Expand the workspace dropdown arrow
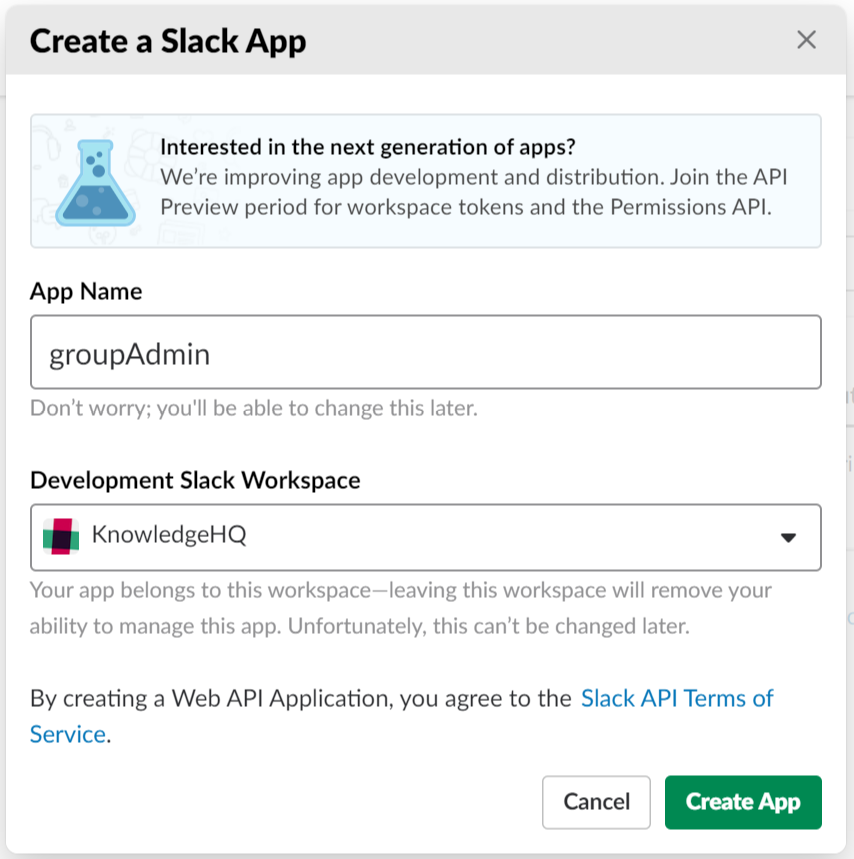Viewport: 854px width, 859px height. point(788,537)
